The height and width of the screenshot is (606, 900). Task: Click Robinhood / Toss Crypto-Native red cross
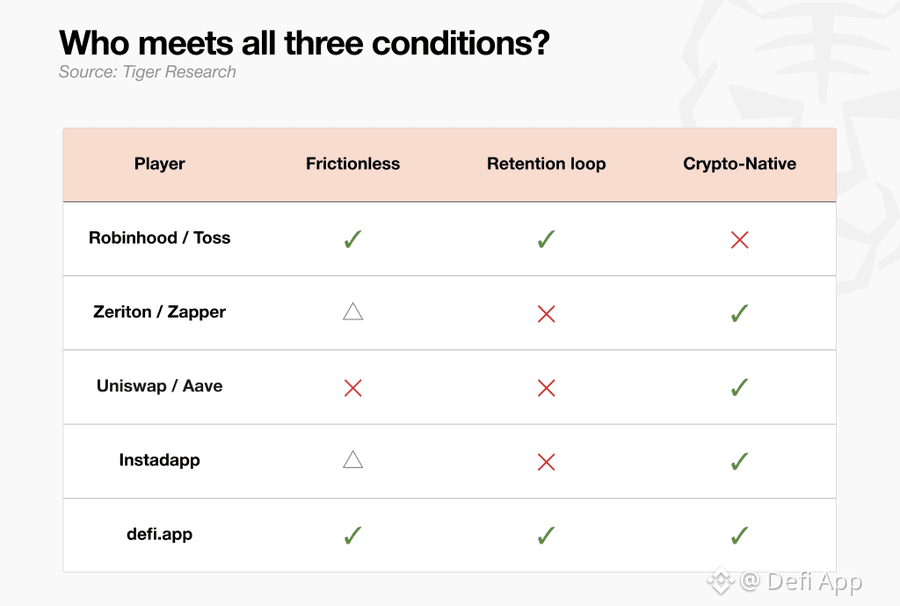pyautogui.click(x=739, y=239)
